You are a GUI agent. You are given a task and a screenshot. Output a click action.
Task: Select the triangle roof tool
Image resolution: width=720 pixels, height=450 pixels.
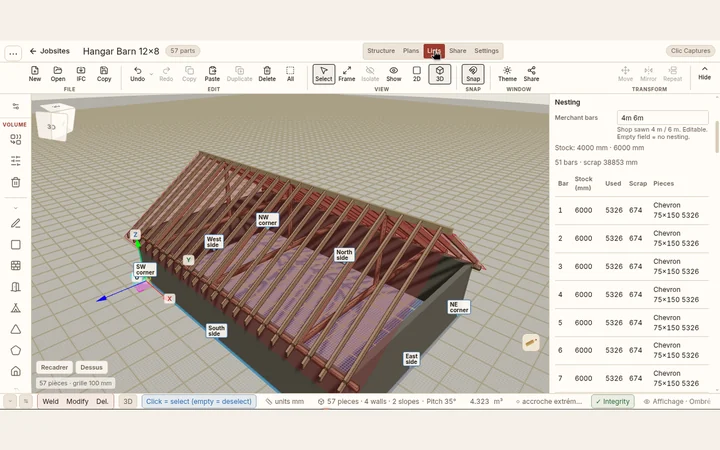tap(16, 329)
